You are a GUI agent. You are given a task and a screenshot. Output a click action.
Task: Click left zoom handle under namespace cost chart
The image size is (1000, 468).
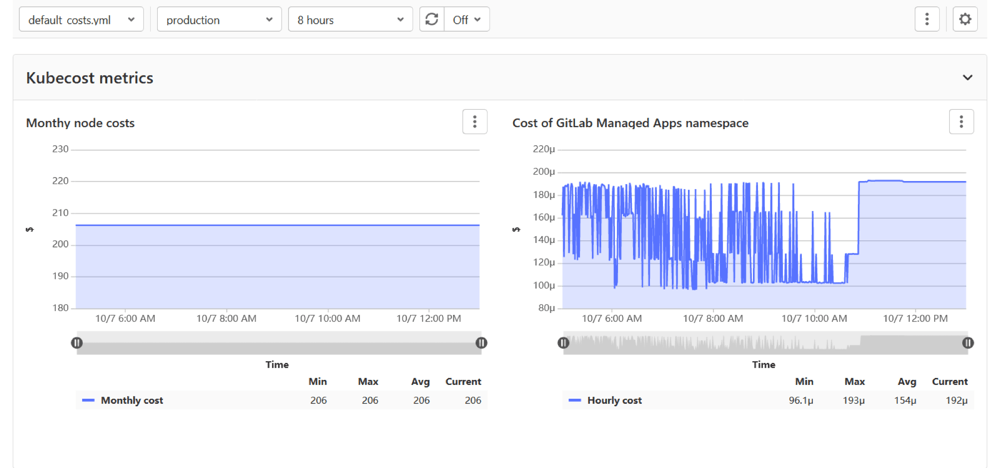(x=564, y=343)
